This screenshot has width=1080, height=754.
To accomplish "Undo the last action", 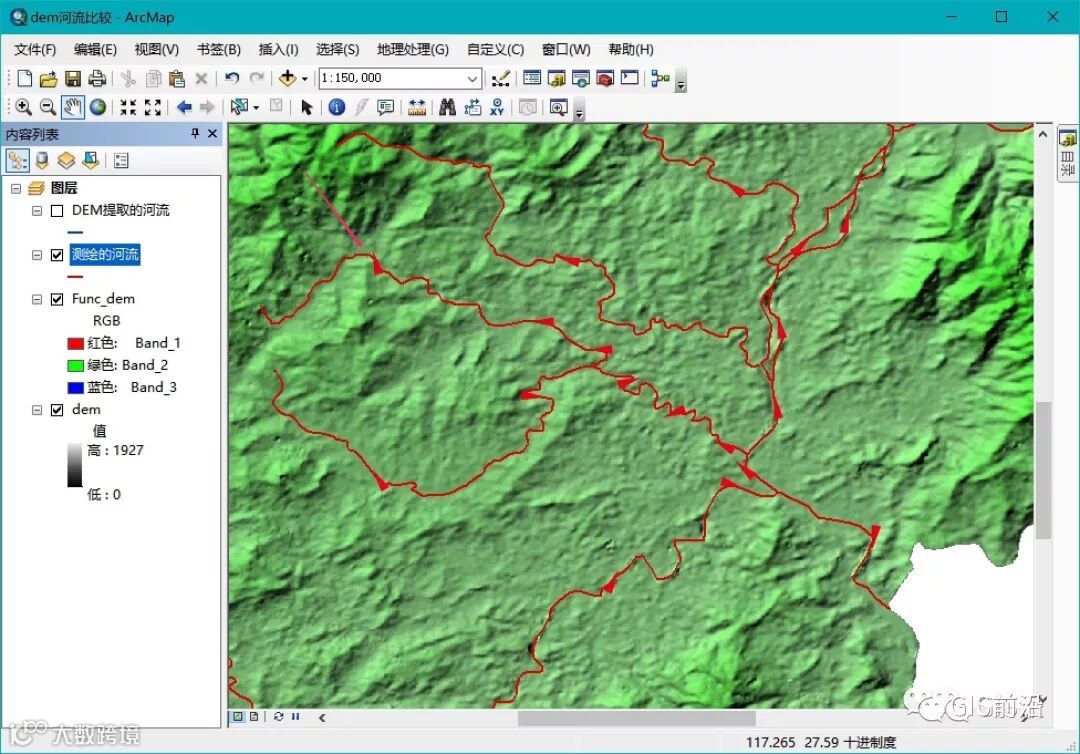I will [x=232, y=78].
